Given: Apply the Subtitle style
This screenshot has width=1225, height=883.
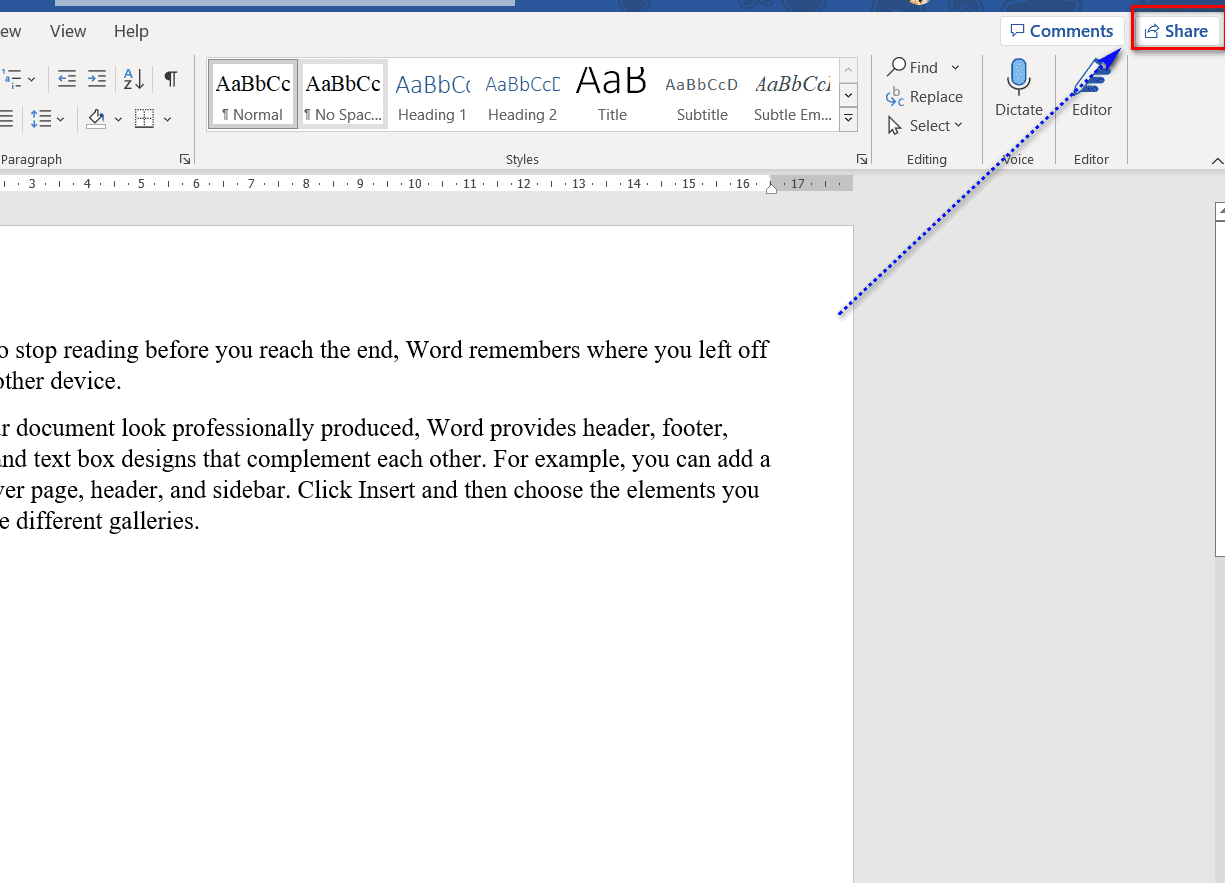Looking at the screenshot, I should [702, 94].
